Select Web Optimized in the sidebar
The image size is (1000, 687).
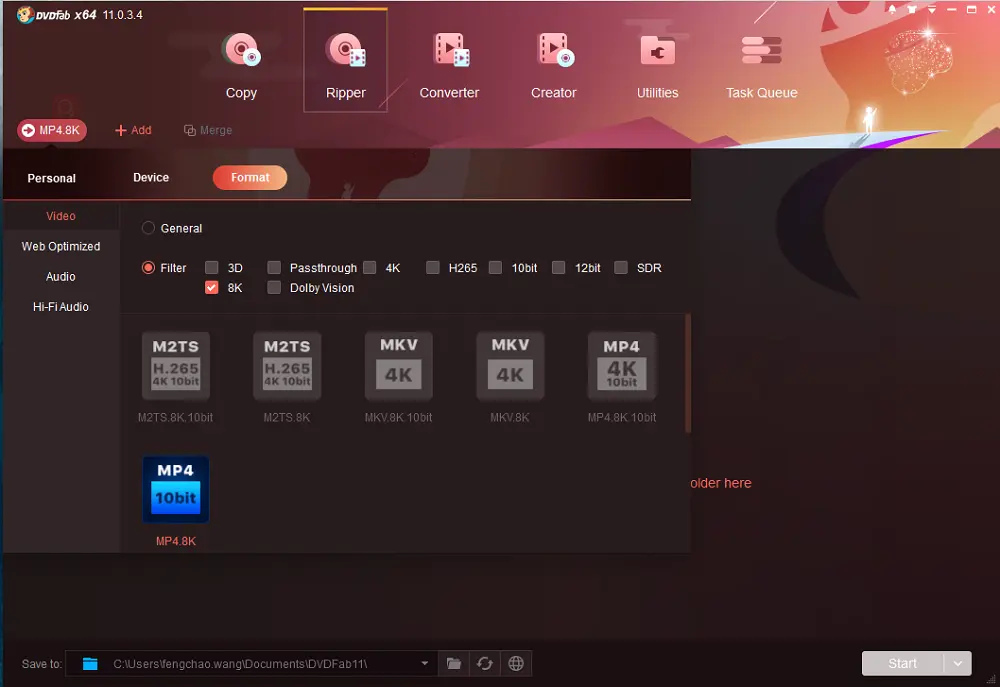click(x=61, y=246)
